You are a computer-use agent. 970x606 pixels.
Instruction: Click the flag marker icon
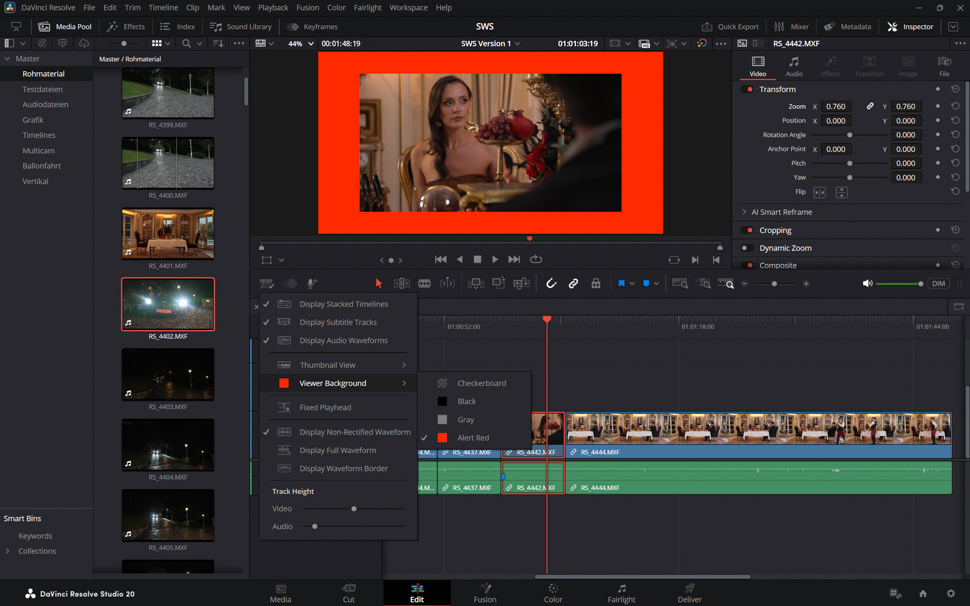tap(621, 284)
